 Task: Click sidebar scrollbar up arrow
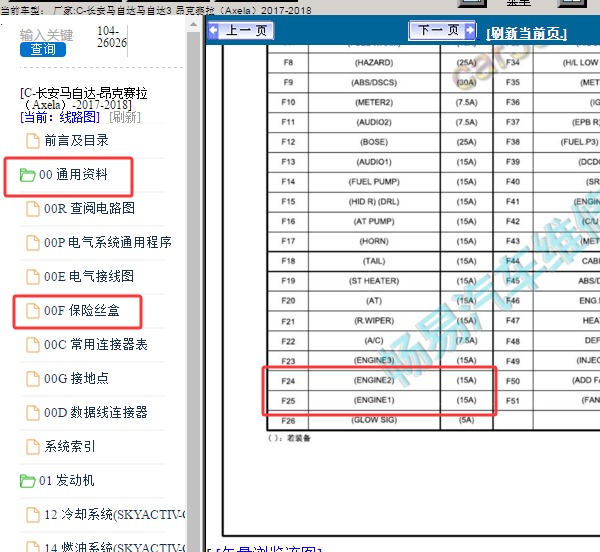tap(194, 25)
